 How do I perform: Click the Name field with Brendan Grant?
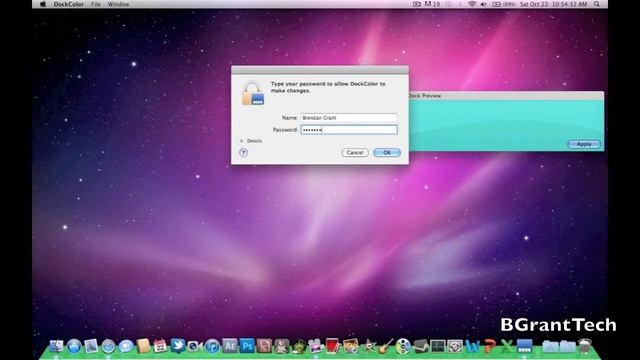click(x=349, y=118)
